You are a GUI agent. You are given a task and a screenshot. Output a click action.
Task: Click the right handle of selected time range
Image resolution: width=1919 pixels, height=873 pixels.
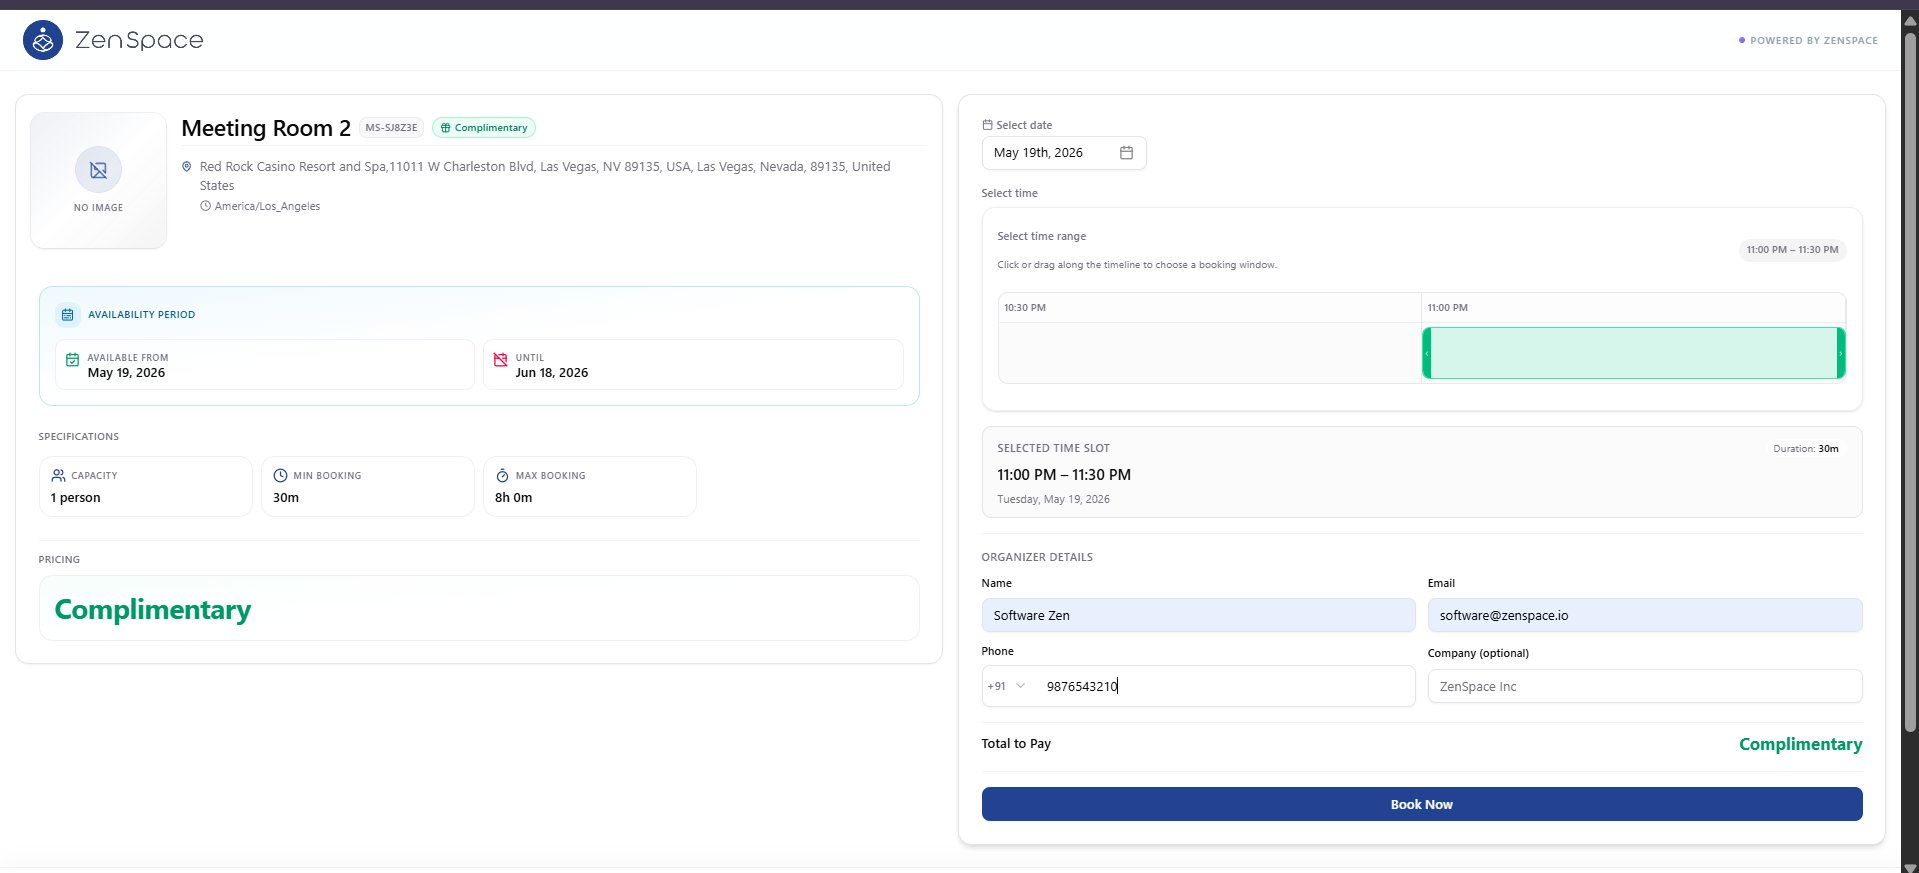[x=1840, y=353]
